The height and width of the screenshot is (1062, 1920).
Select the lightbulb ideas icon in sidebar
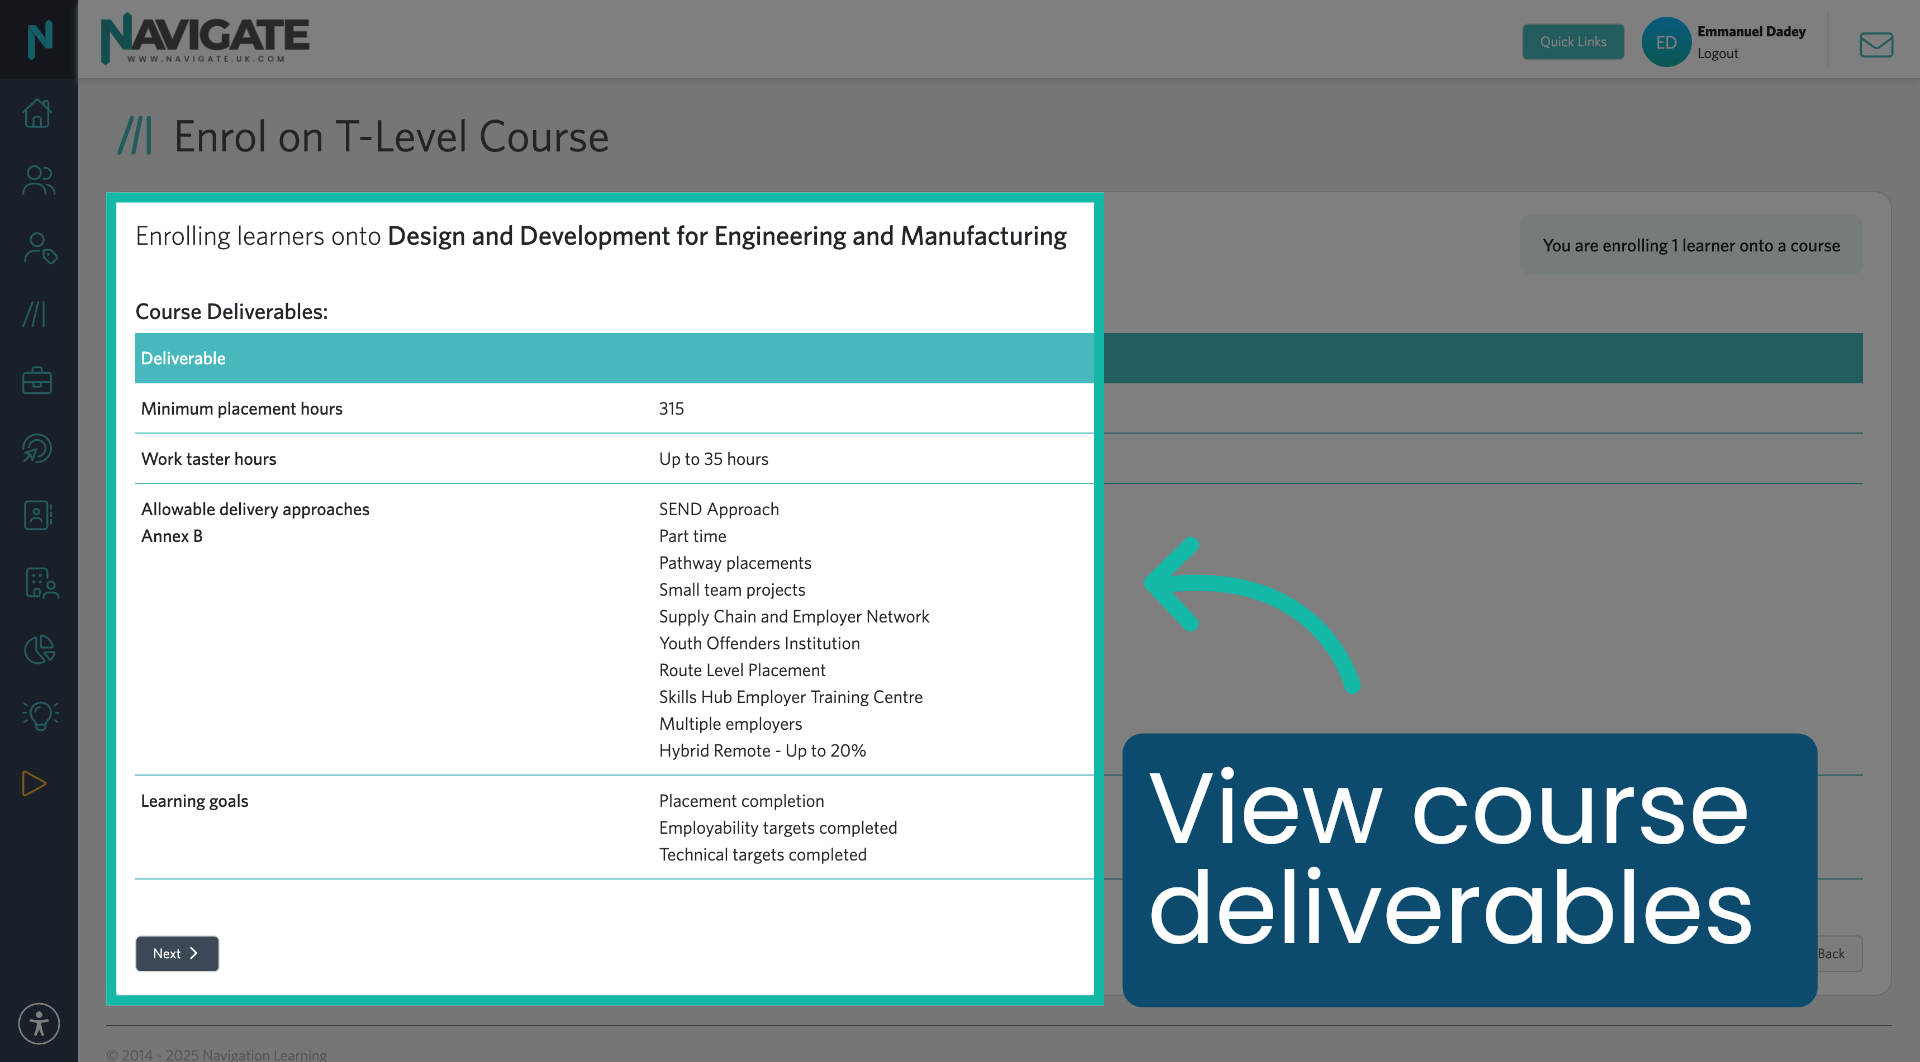click(x=38, y=716)
